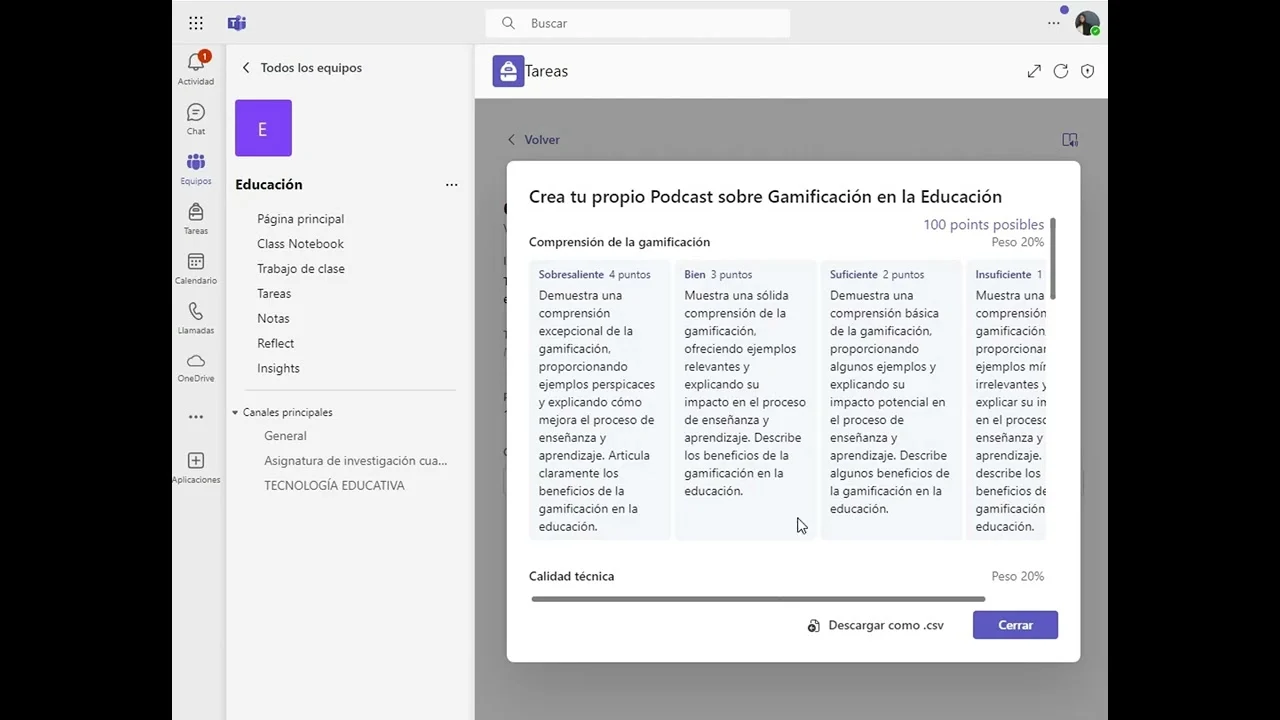Open Llamadas phone icon
This screenshot has height=720, width=1280.
pyautogui.click(x=196, y=313)
